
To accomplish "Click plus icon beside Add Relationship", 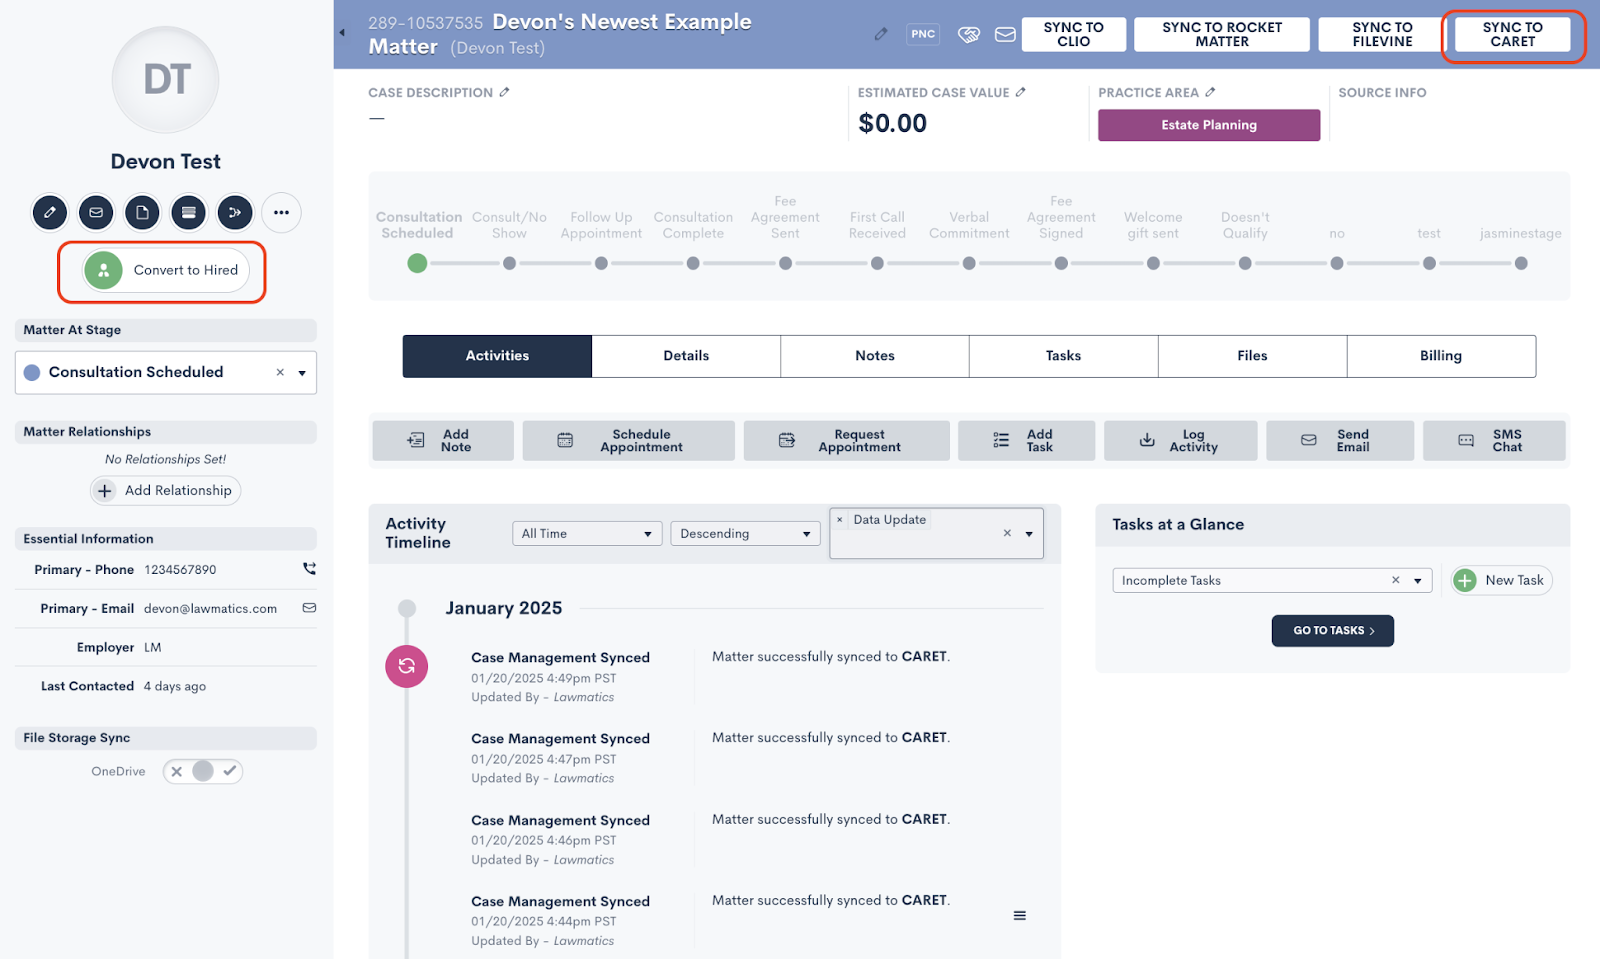I will point(105,490).
